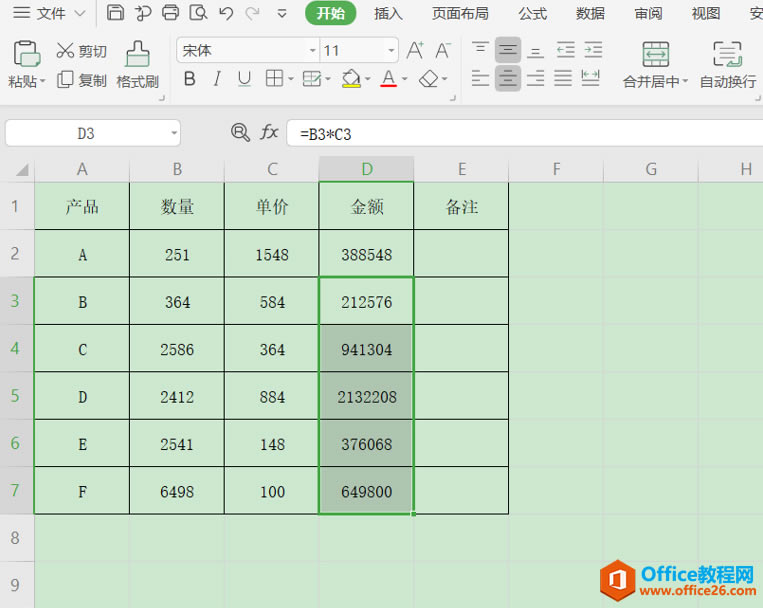Increase font size with larger A
Image resolution: width=763 pixels, height=608 pixels.
pyautogui.click(x=415, y=50)
